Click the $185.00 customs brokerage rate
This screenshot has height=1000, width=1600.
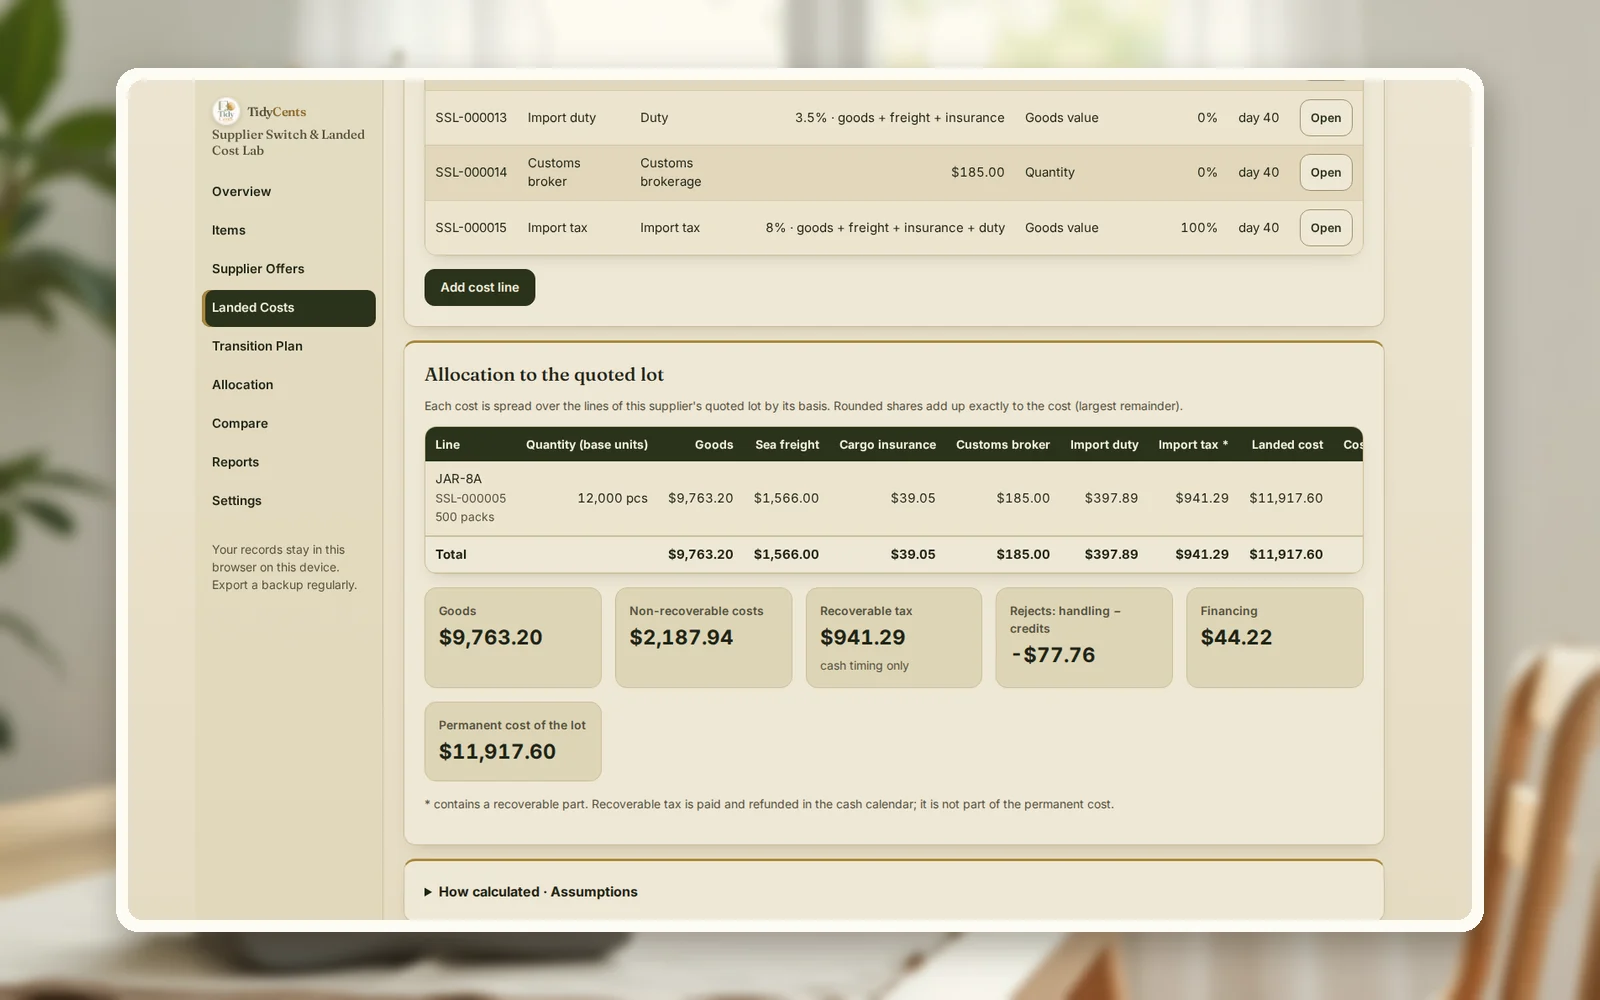click(978, 172)
